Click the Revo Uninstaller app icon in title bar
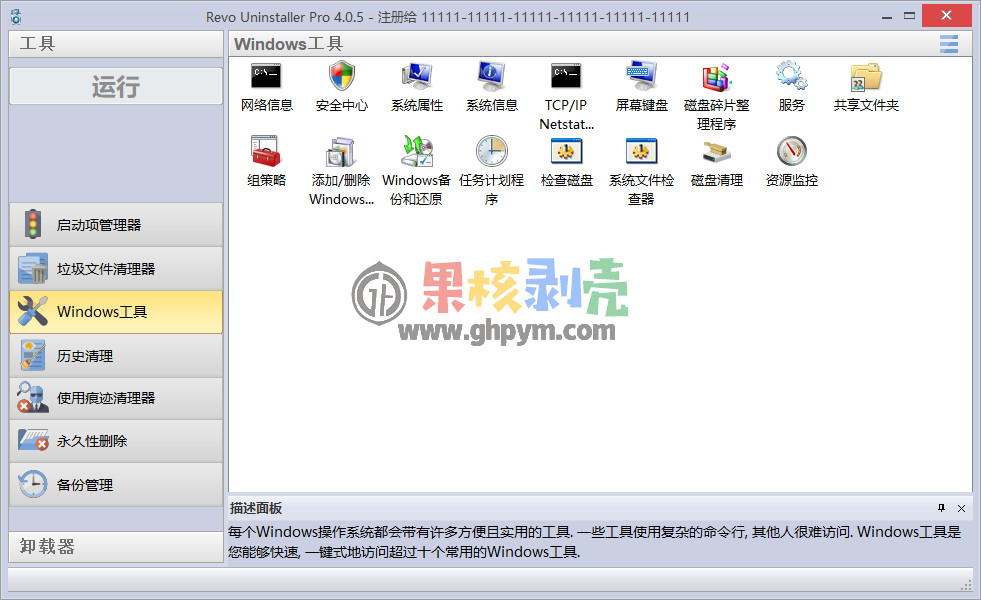The image size is (981, 600). coord(16,17)
